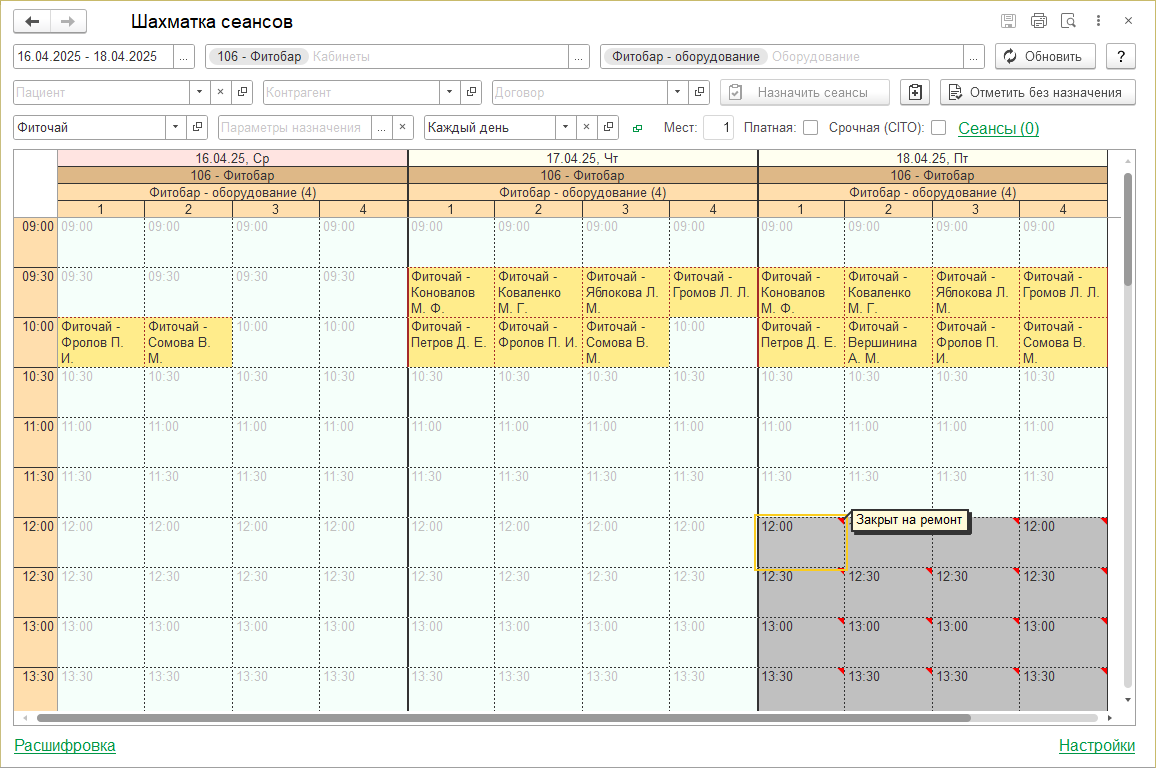Click the scroll-down arrow of vertical scrollbar
Image resolution: width=1156 pixels, height=768 pixels.
(1127, 700)
